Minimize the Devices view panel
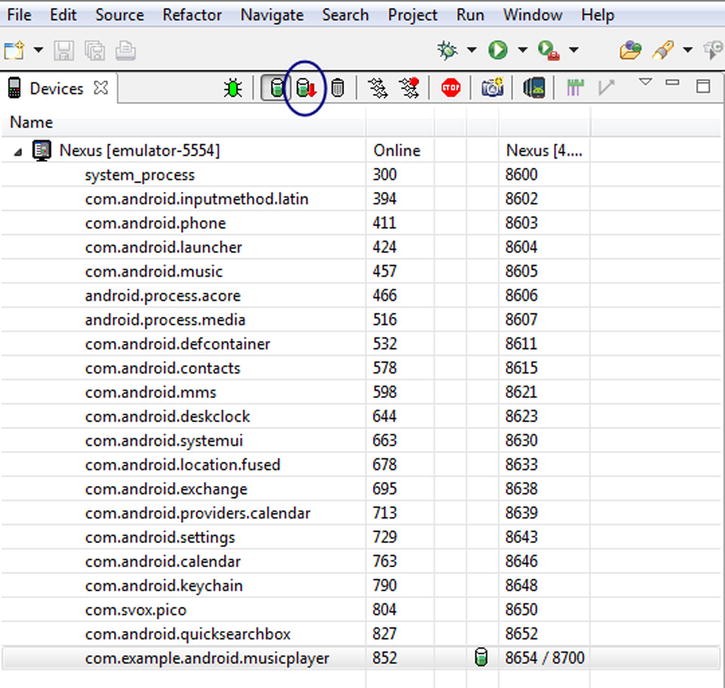 pyautogui.click(x=672, y=83)
